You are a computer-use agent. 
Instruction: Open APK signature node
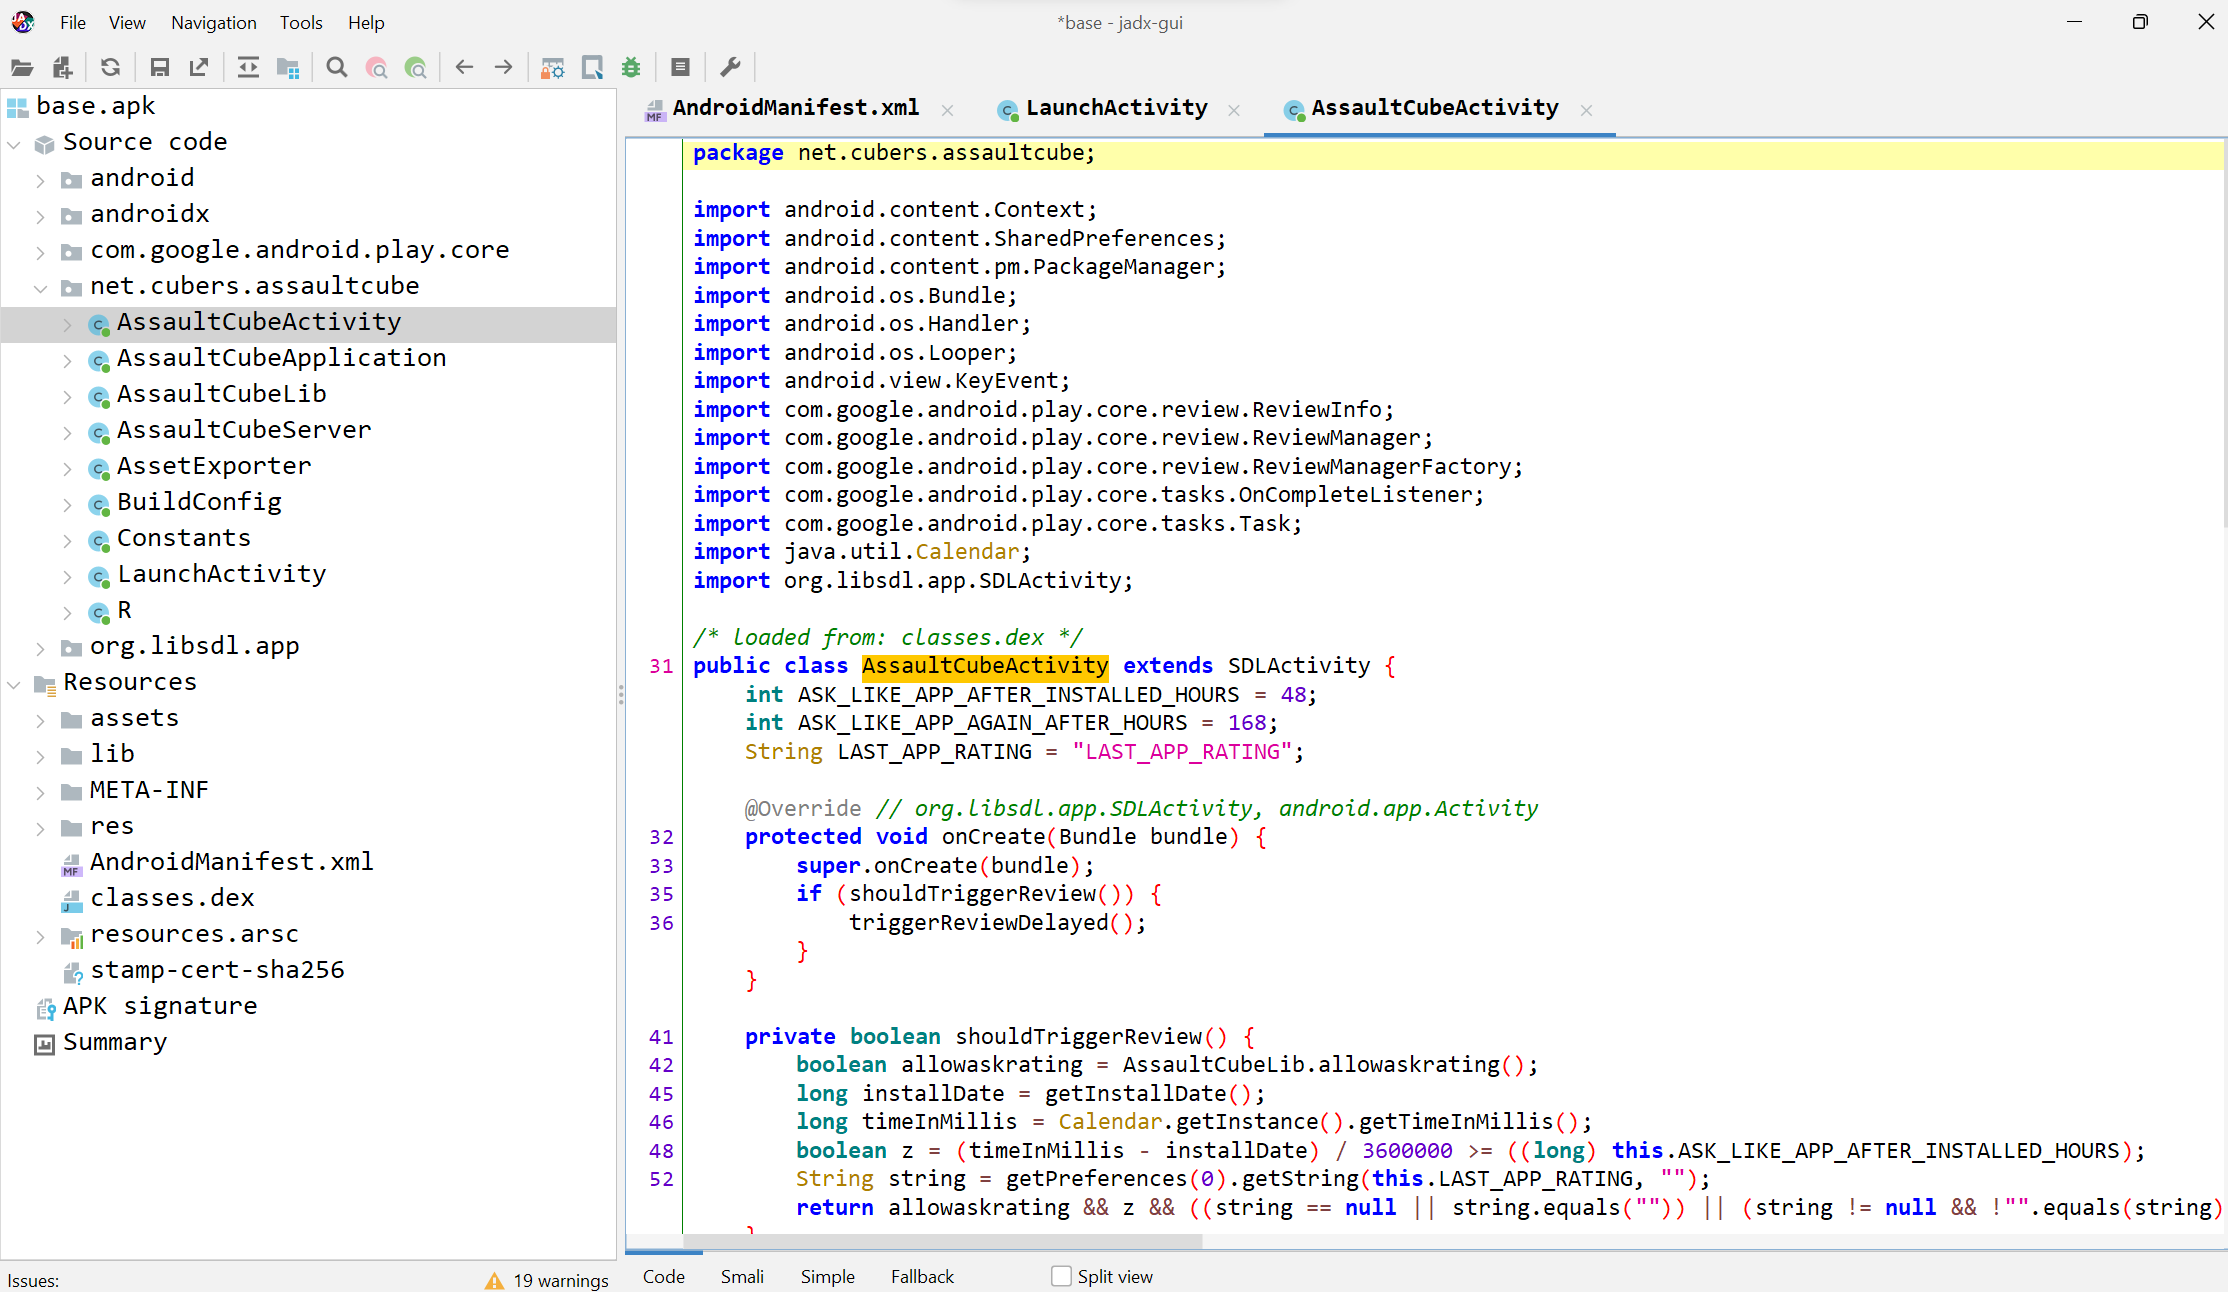pos(159,1006)
